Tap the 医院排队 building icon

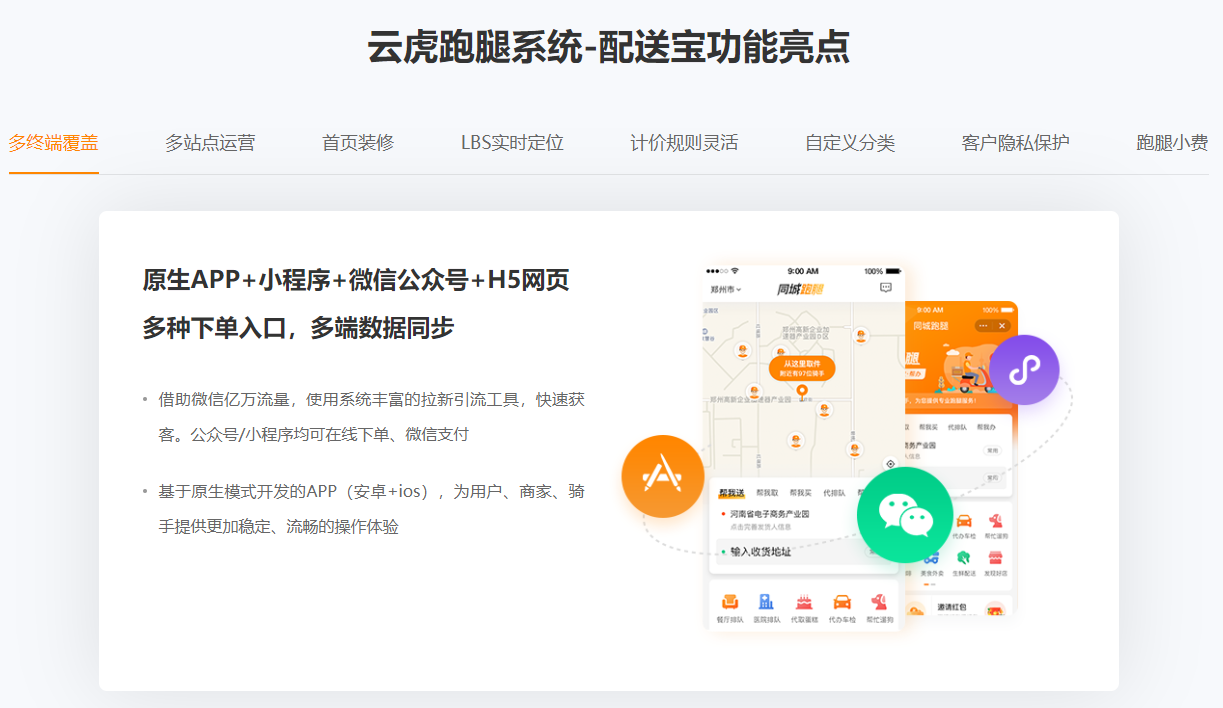(766, 602)
